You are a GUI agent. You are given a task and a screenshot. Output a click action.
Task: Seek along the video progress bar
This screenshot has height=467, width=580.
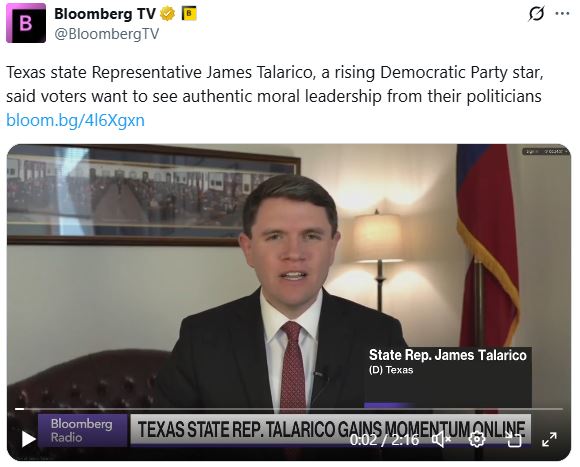click(289, 409)
